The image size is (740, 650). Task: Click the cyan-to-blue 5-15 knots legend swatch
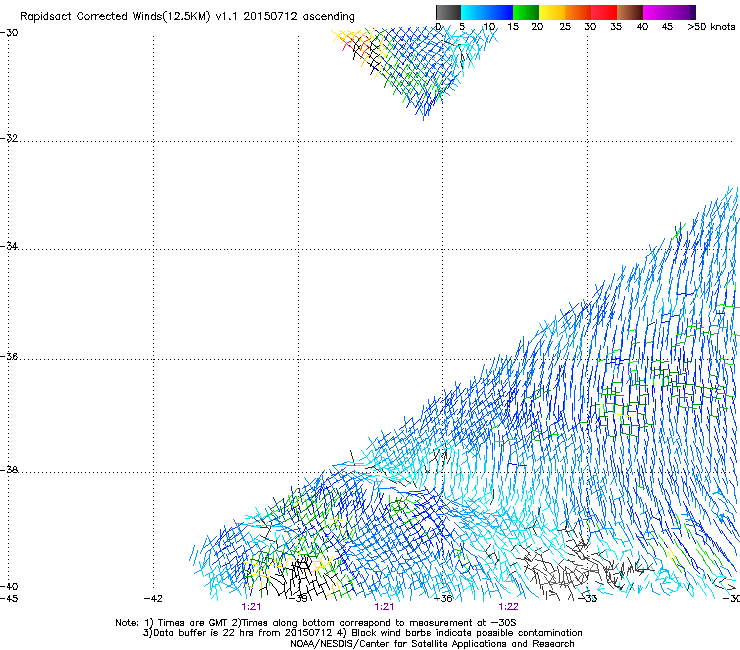coord(487,12)
